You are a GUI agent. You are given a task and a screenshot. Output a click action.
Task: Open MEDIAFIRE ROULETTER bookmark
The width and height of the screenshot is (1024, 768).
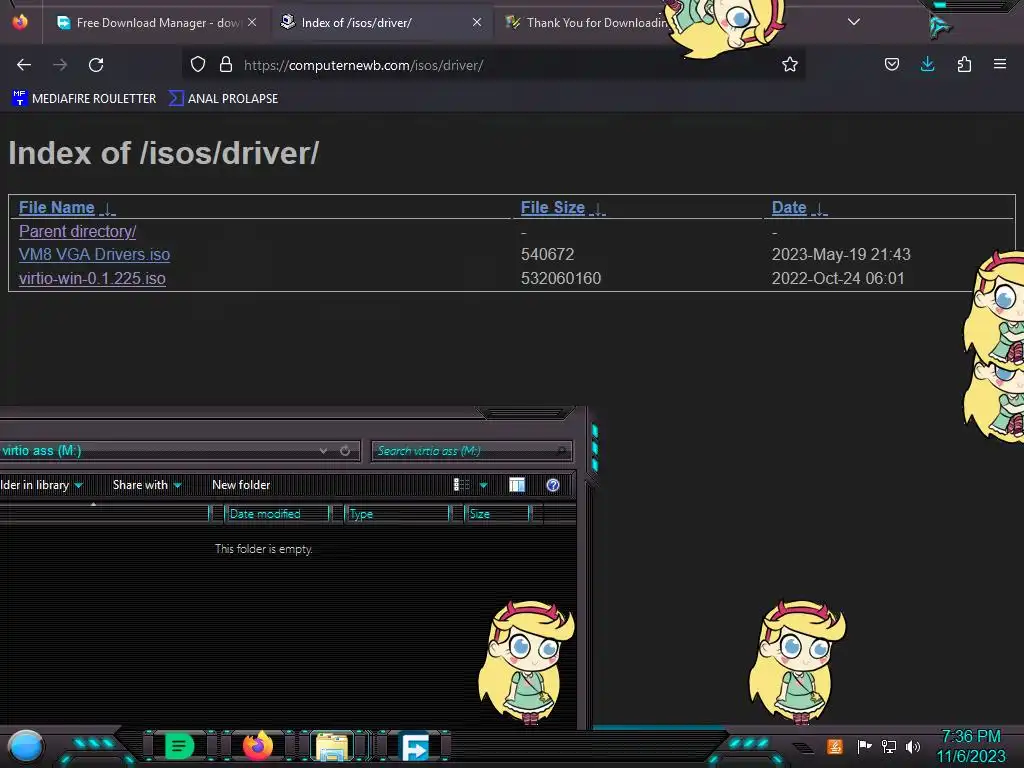84,99
